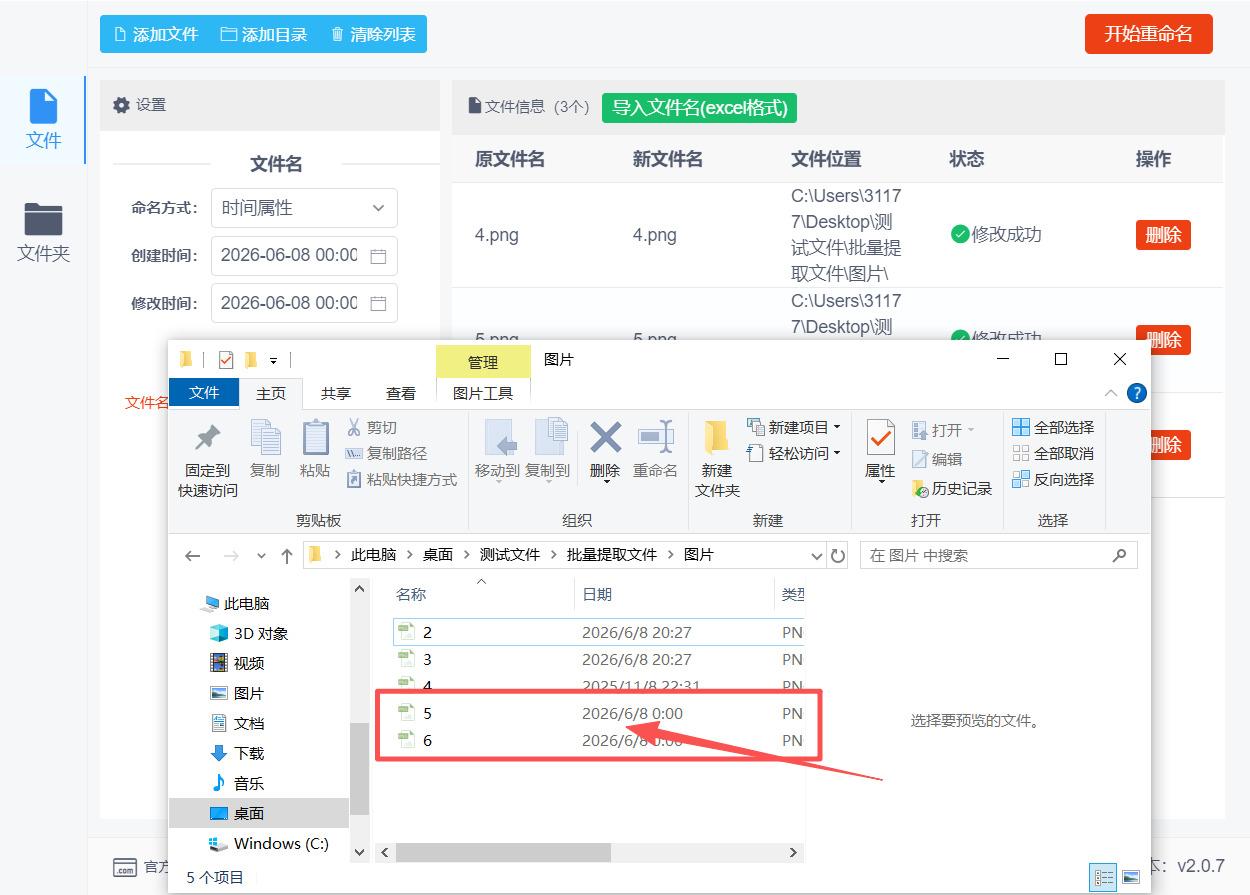The height and width of the screenshot is (895, 1250).
Task: Click the 复制路径 ribbon item
Action: 386,453
